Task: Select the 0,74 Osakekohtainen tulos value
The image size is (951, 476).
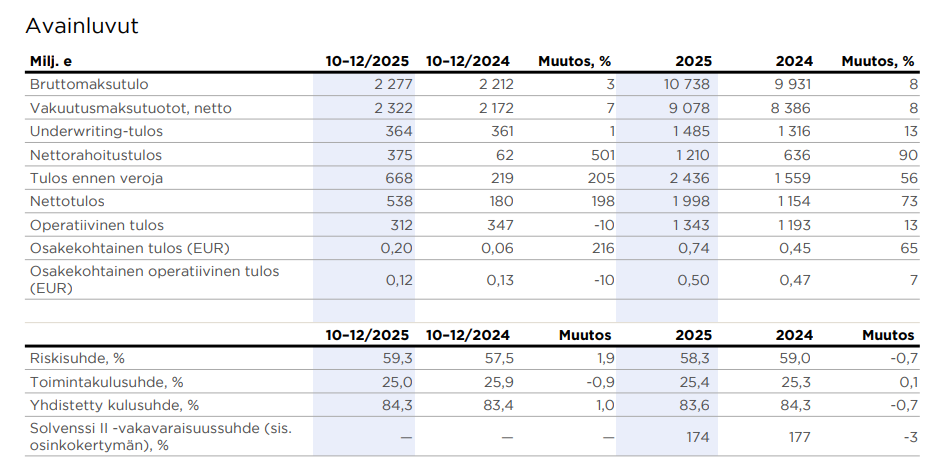Action: point(695,248)
